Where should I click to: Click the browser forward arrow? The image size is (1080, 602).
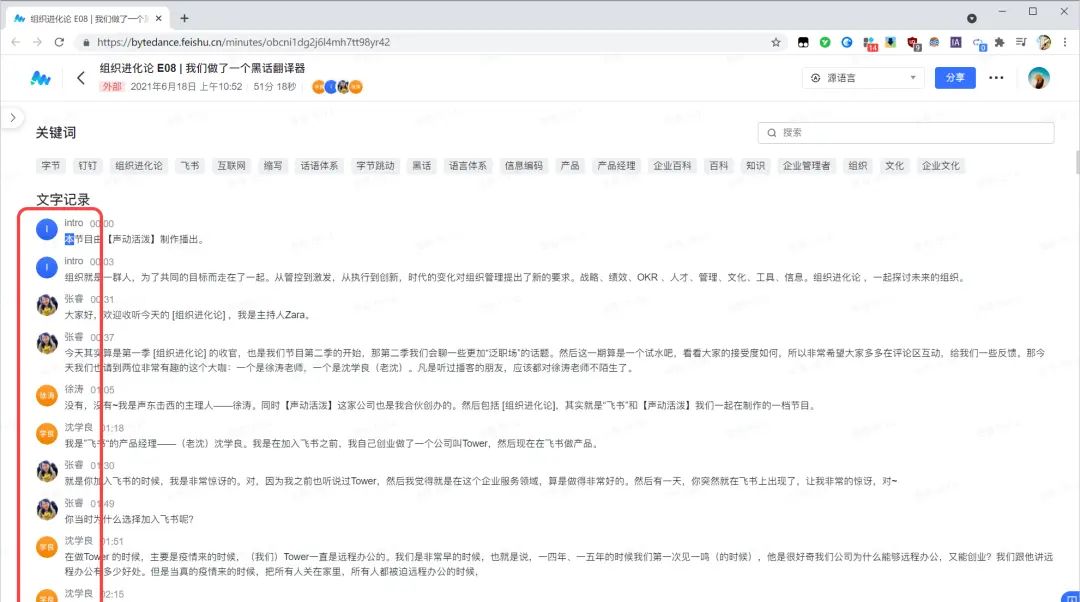click(37, 42)
